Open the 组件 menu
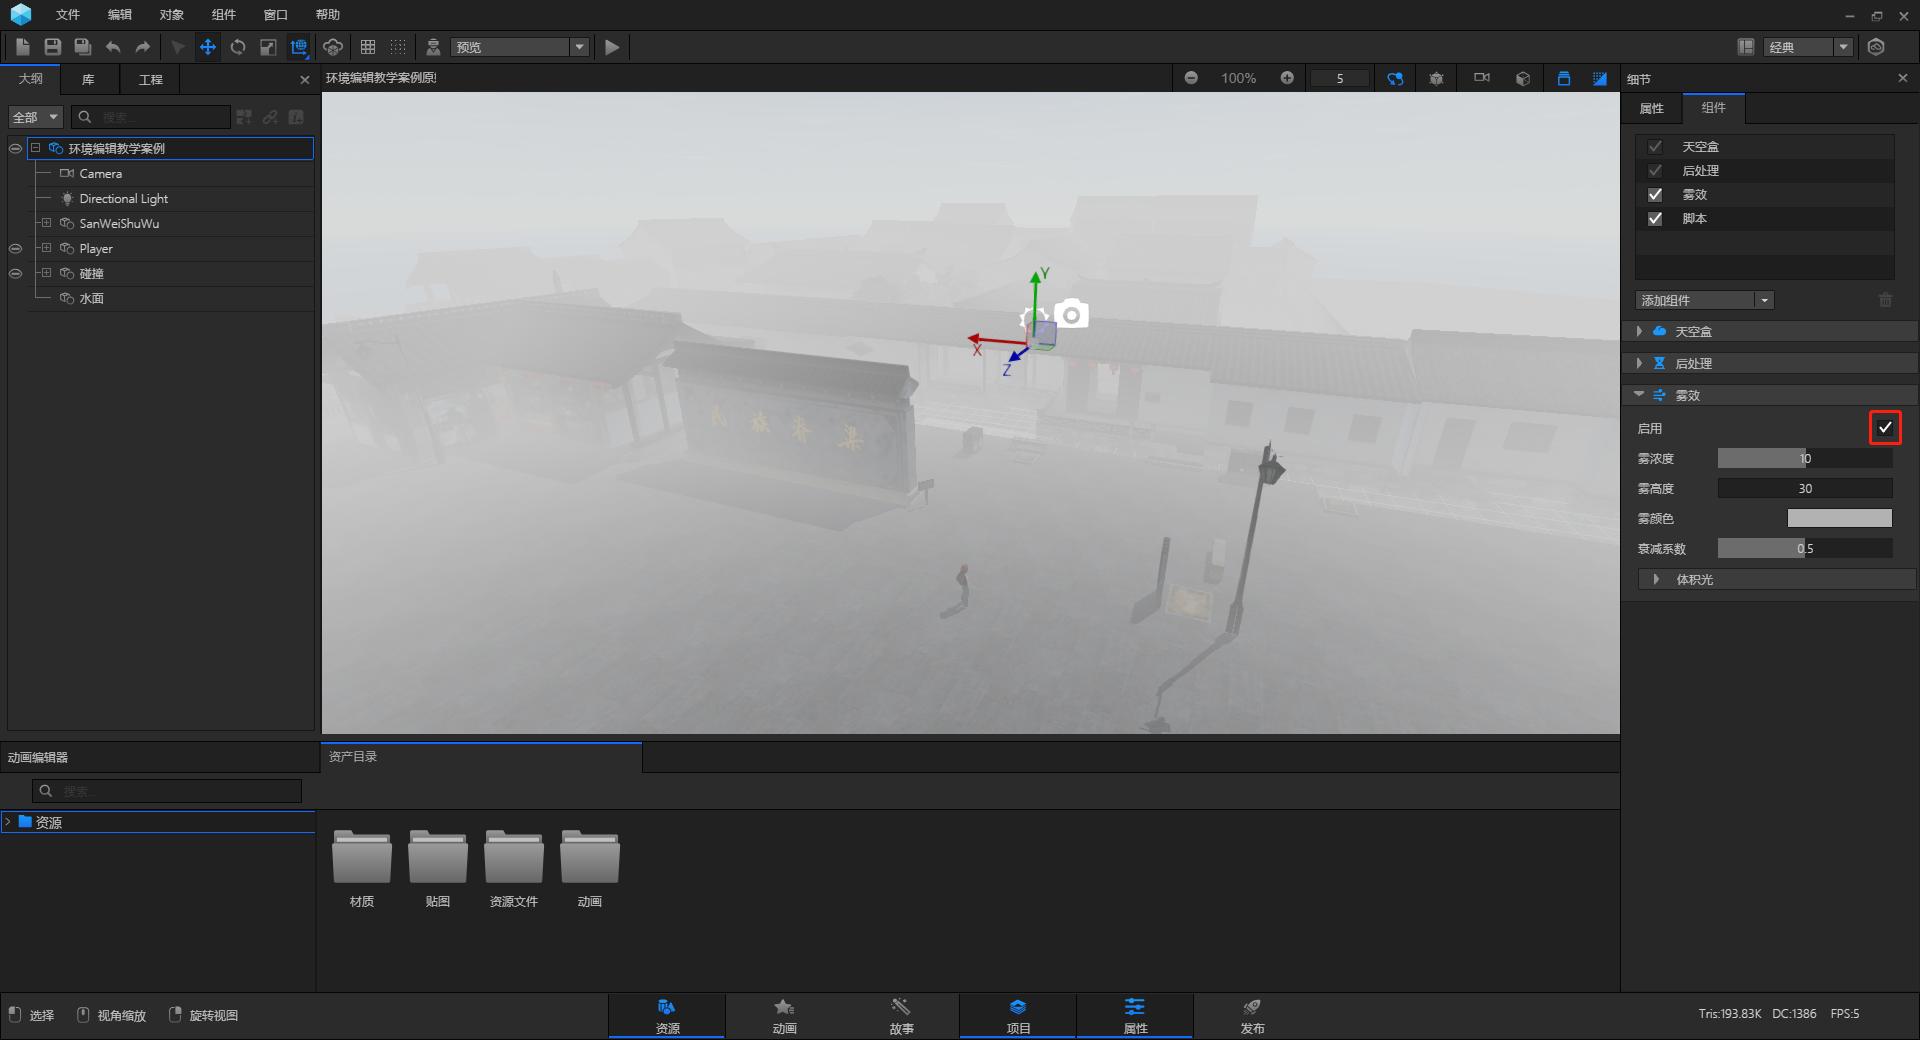Viewport: 1920px width, 1040px height. click(x=224, y=14)
